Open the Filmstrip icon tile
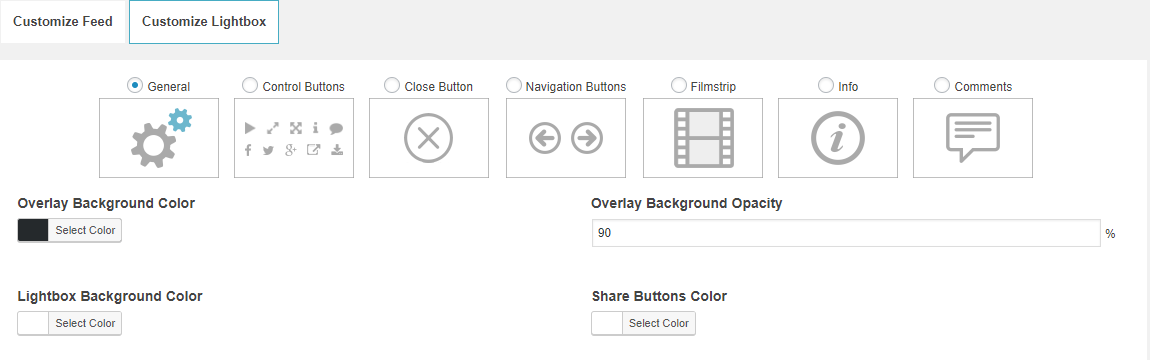Screen dimensions: 1150x360 tap(703, 138)
